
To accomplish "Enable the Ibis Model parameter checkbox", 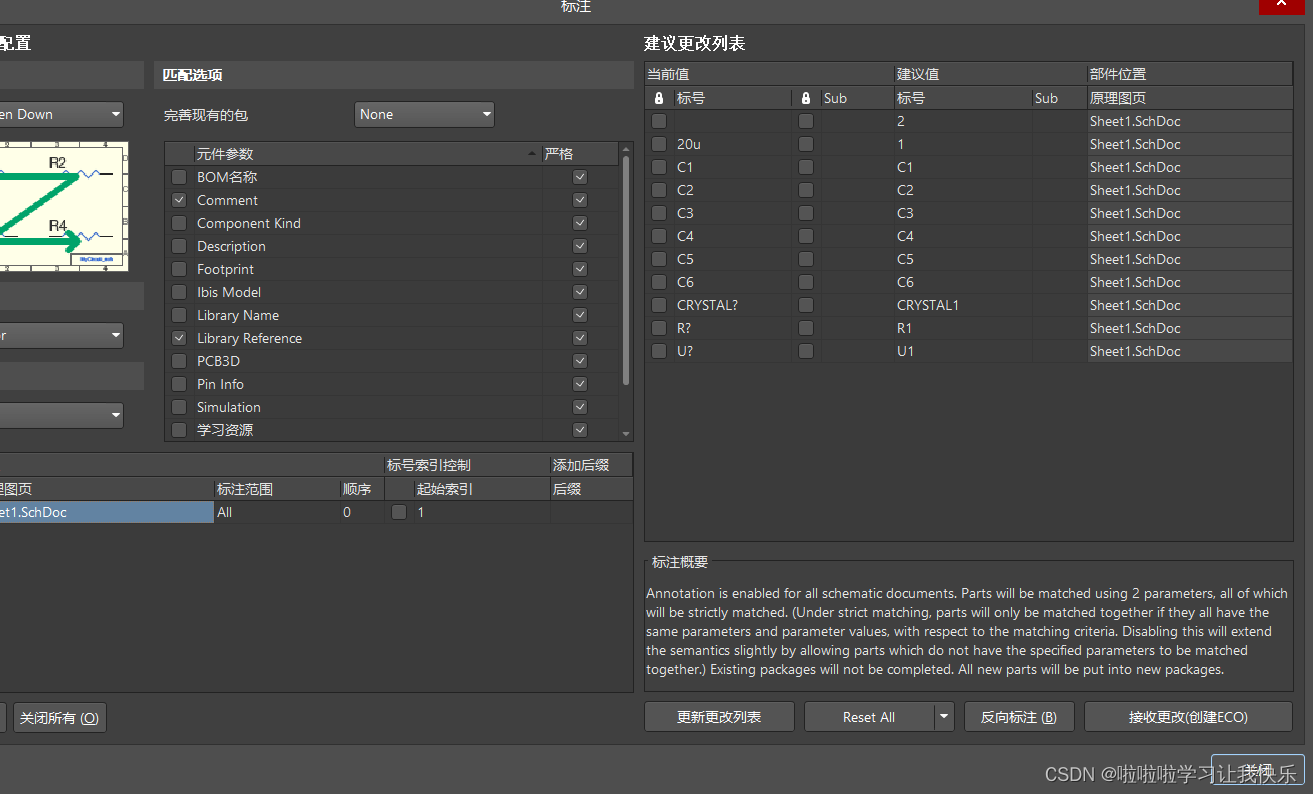I will [179, 292].
